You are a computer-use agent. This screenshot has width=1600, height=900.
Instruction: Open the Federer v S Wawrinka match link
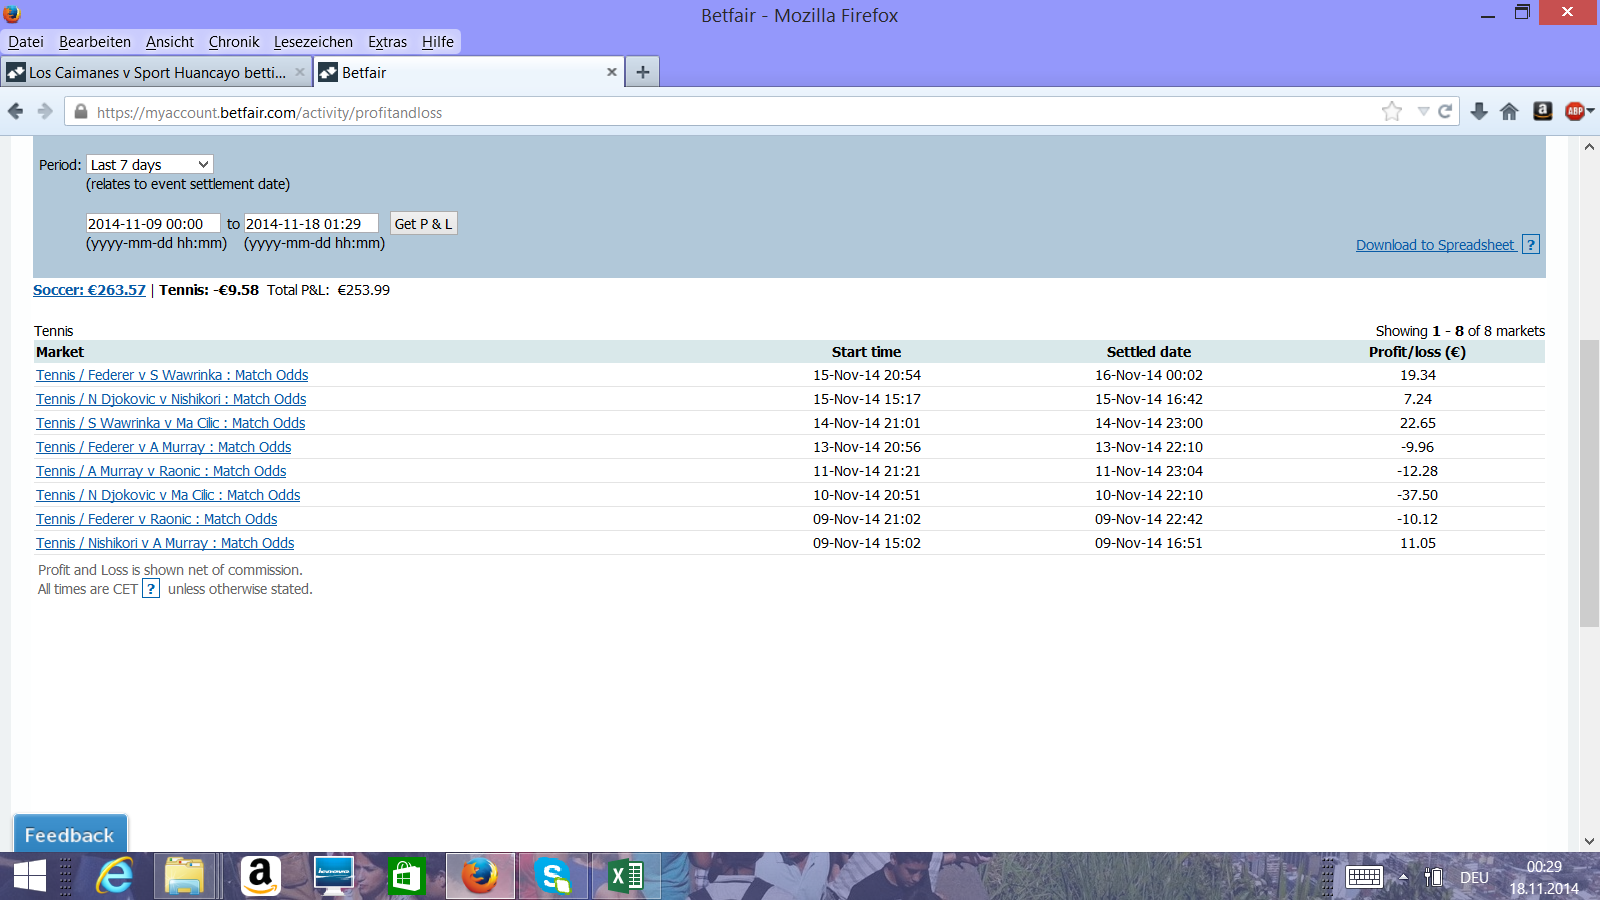point(172,375)
